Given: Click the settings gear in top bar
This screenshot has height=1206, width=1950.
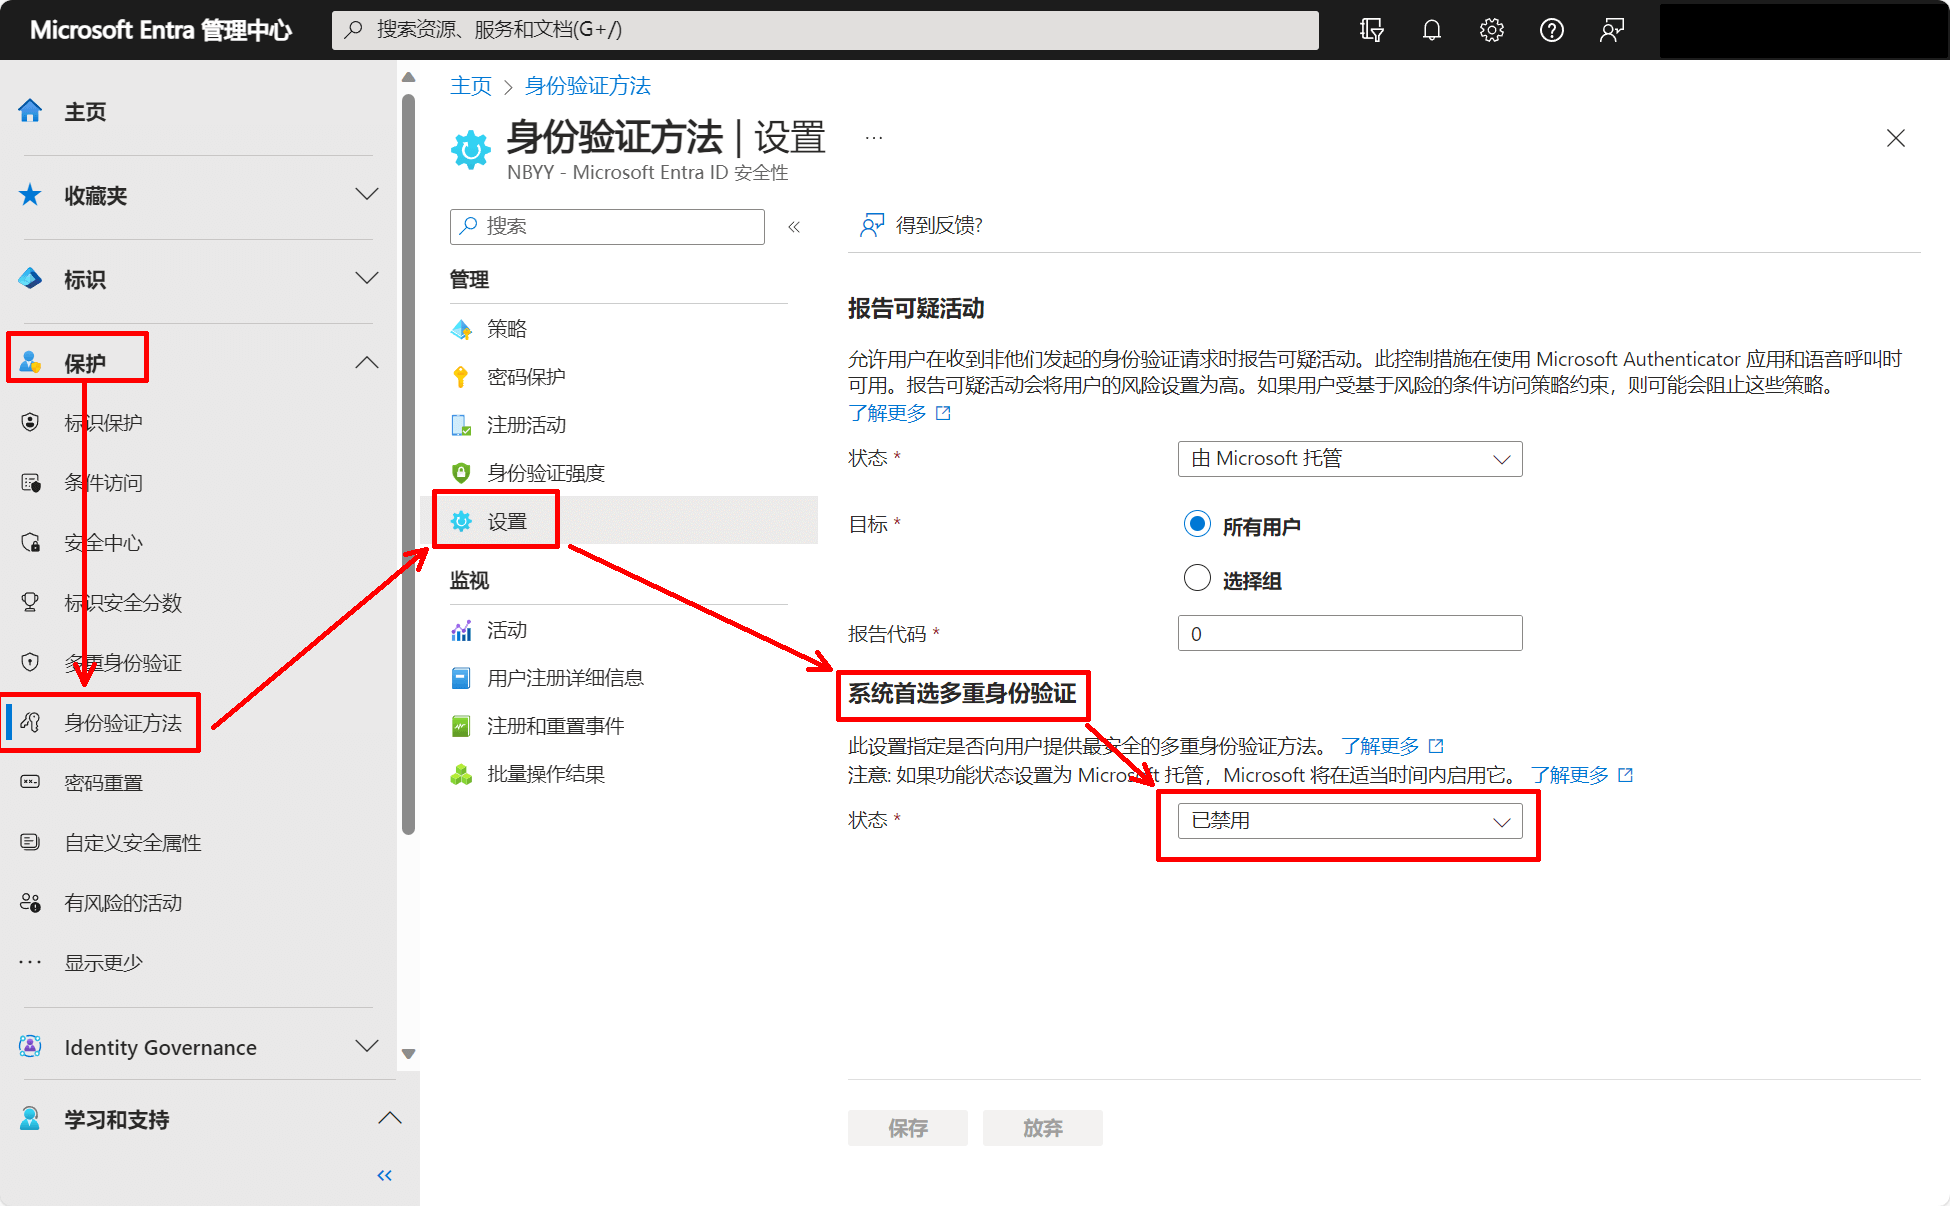Looking at the screenshot, I should click(x=1491, y=30).
